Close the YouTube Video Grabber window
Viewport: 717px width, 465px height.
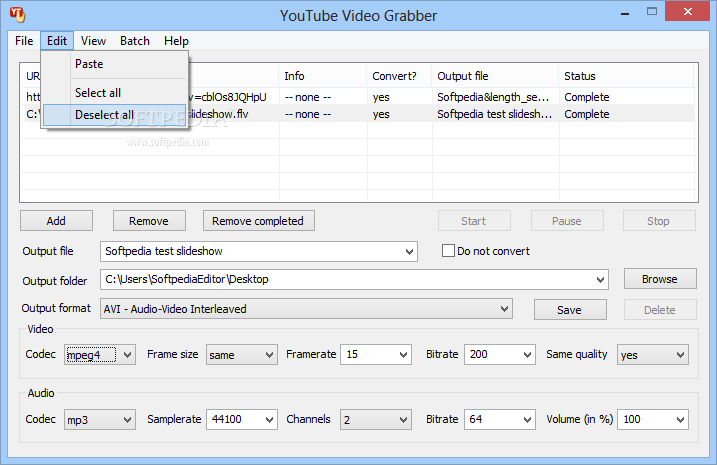pos(687,12)
